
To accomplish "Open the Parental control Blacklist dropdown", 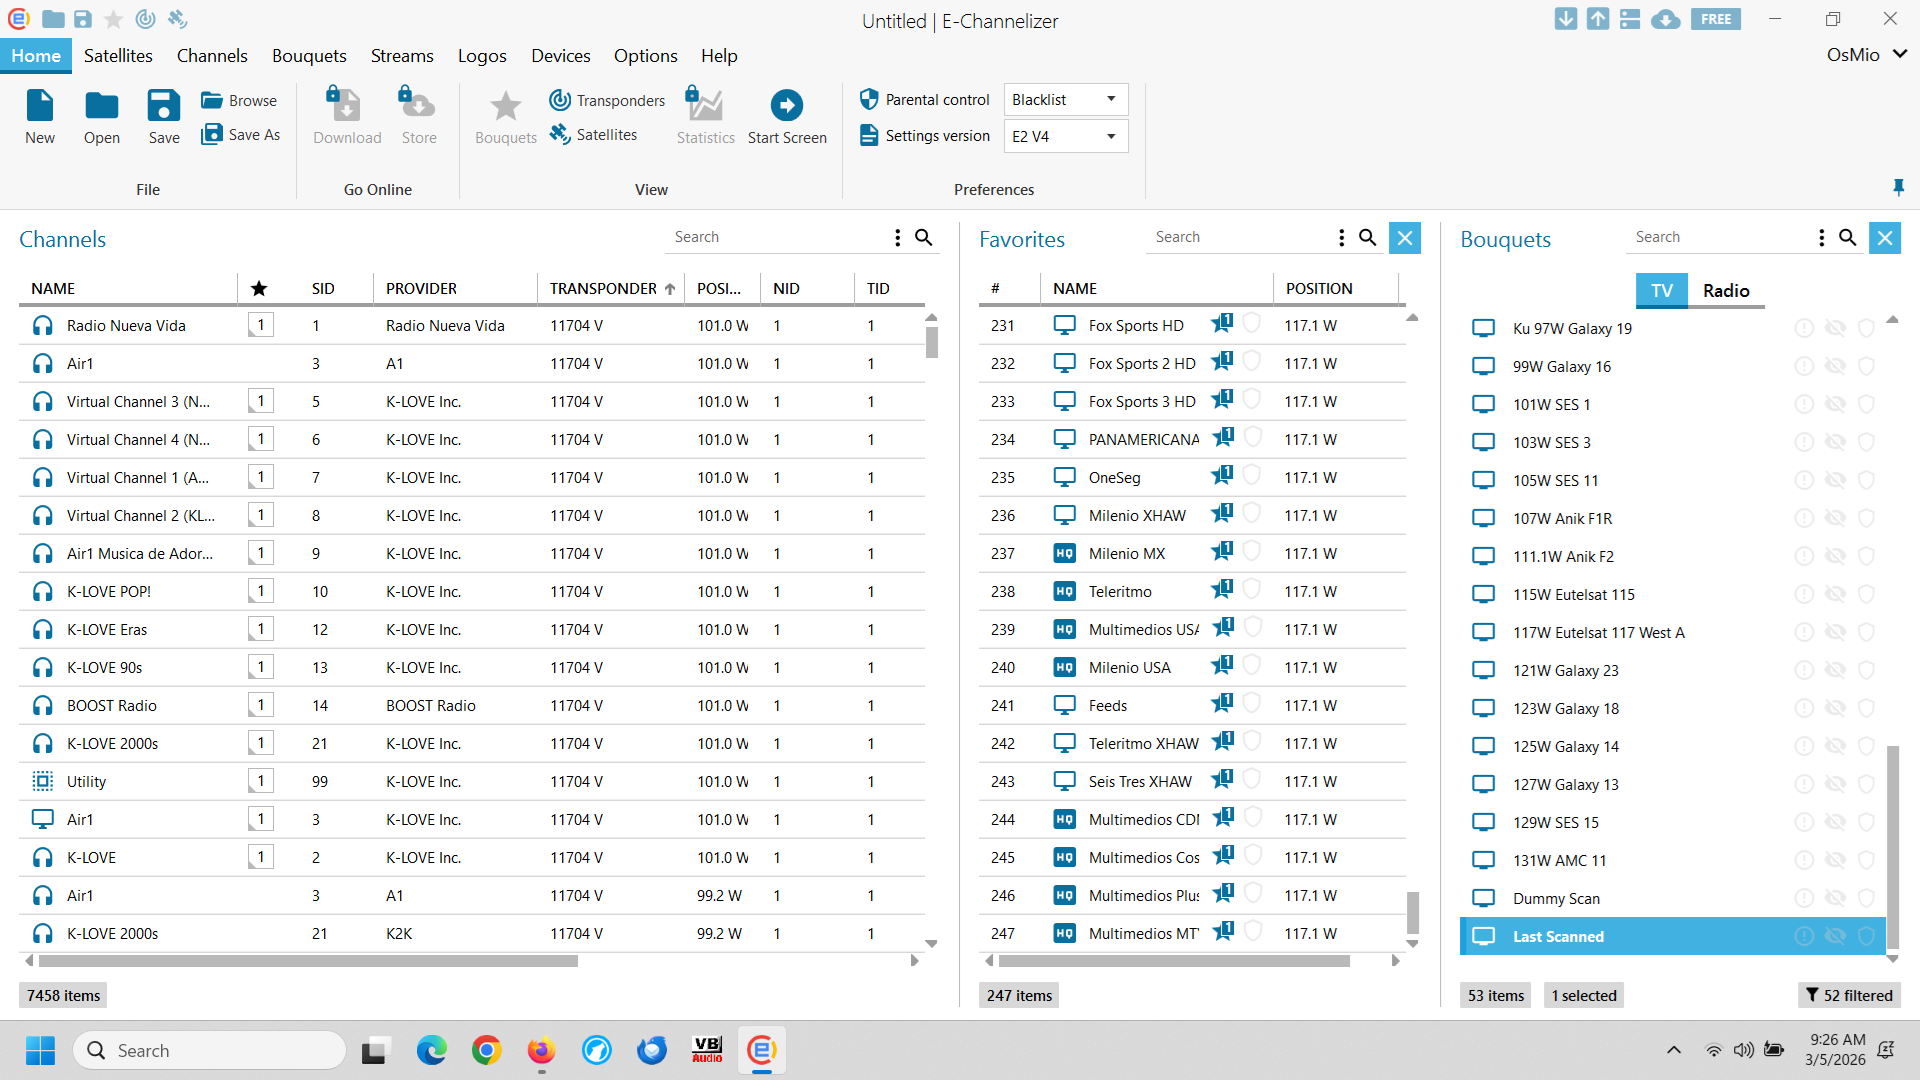I will (x=1066, y=99).
